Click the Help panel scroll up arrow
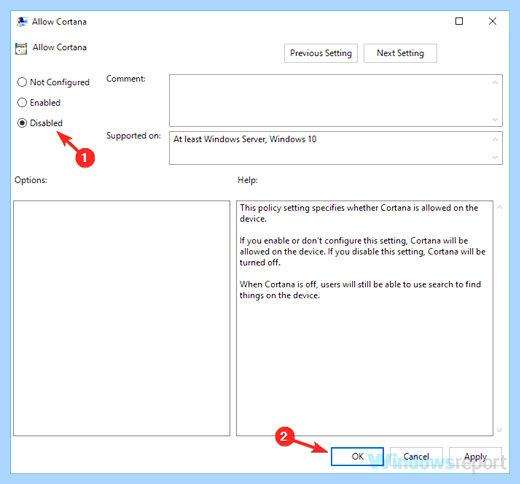 pos(499,207)
